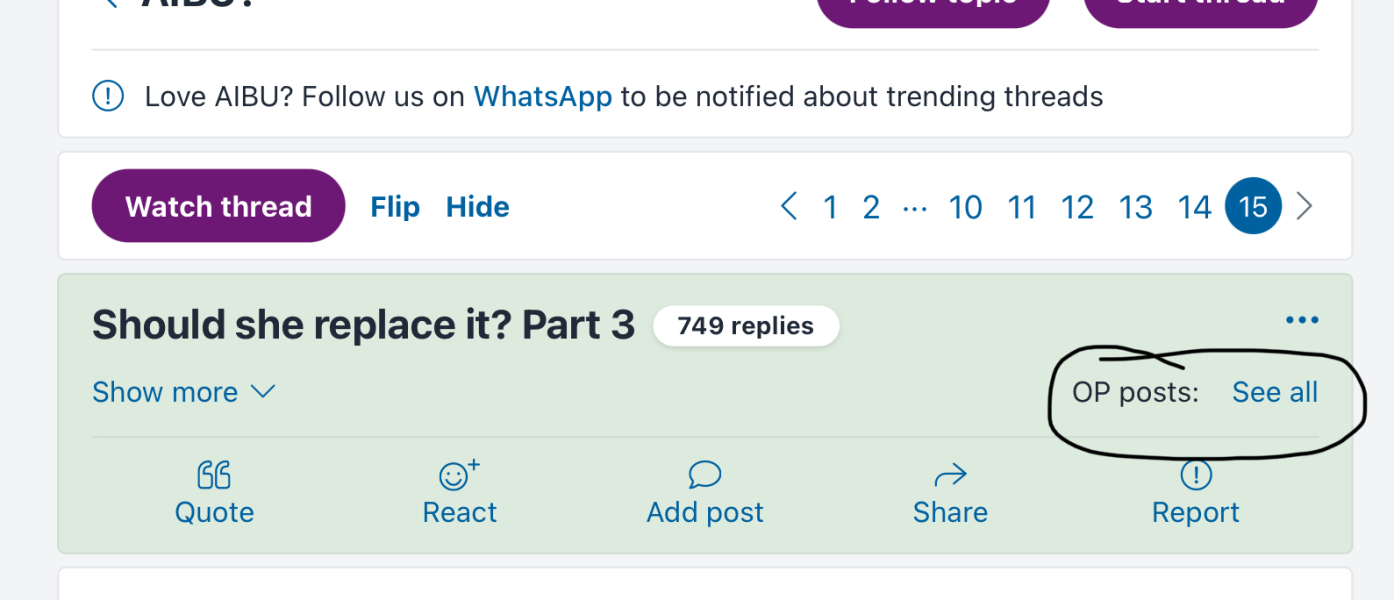Hide this thread
Viewport: 1394px width, 600px height.
tap(477, 207)
